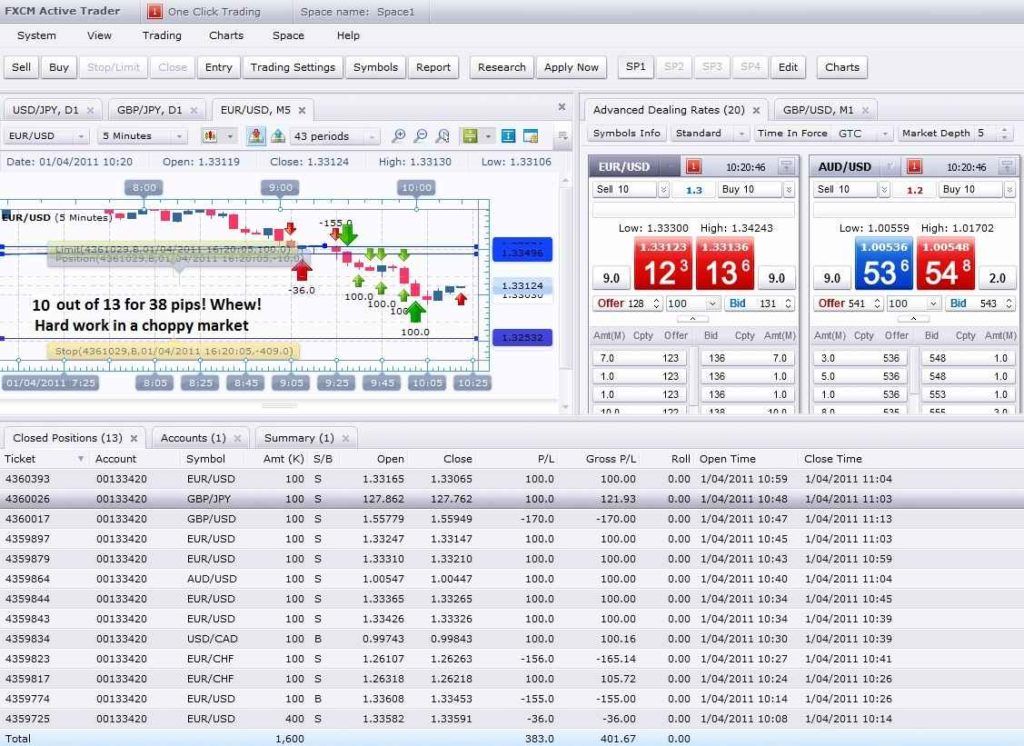Click the candlestick chart type icon
Screen dimensions: 1024x746
pyautogui.click(x=211, y=136)
